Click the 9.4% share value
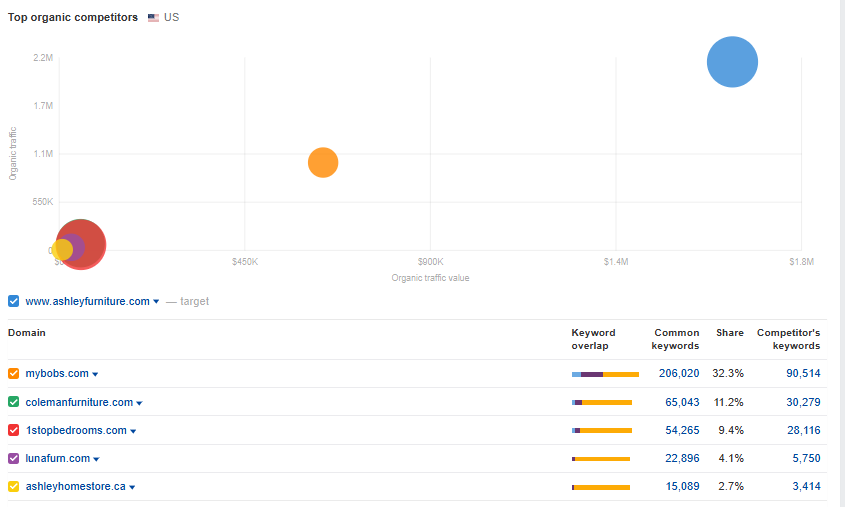 pyautogui.click(x=731, y=430)
